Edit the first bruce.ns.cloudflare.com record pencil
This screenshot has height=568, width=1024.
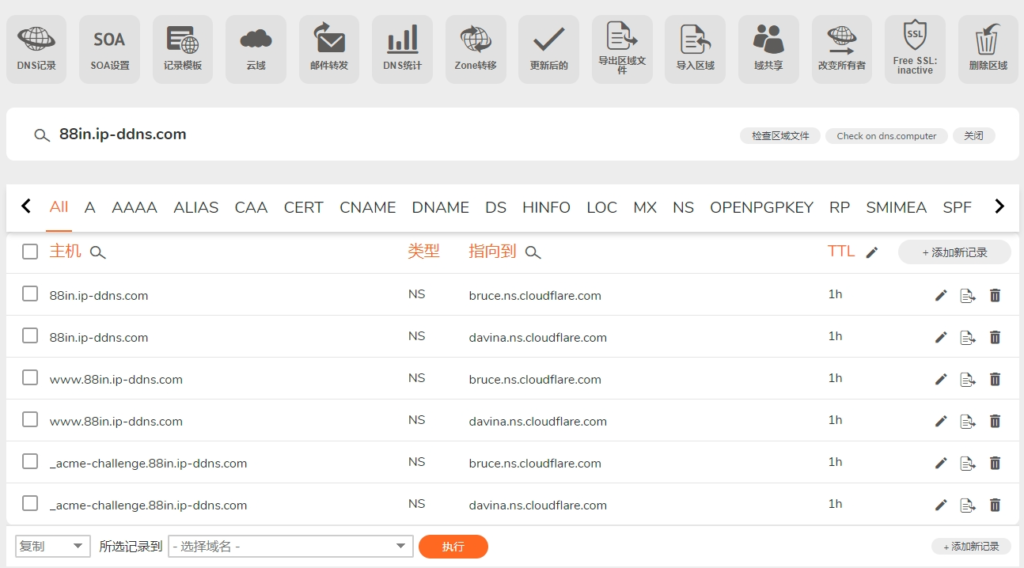941,296
